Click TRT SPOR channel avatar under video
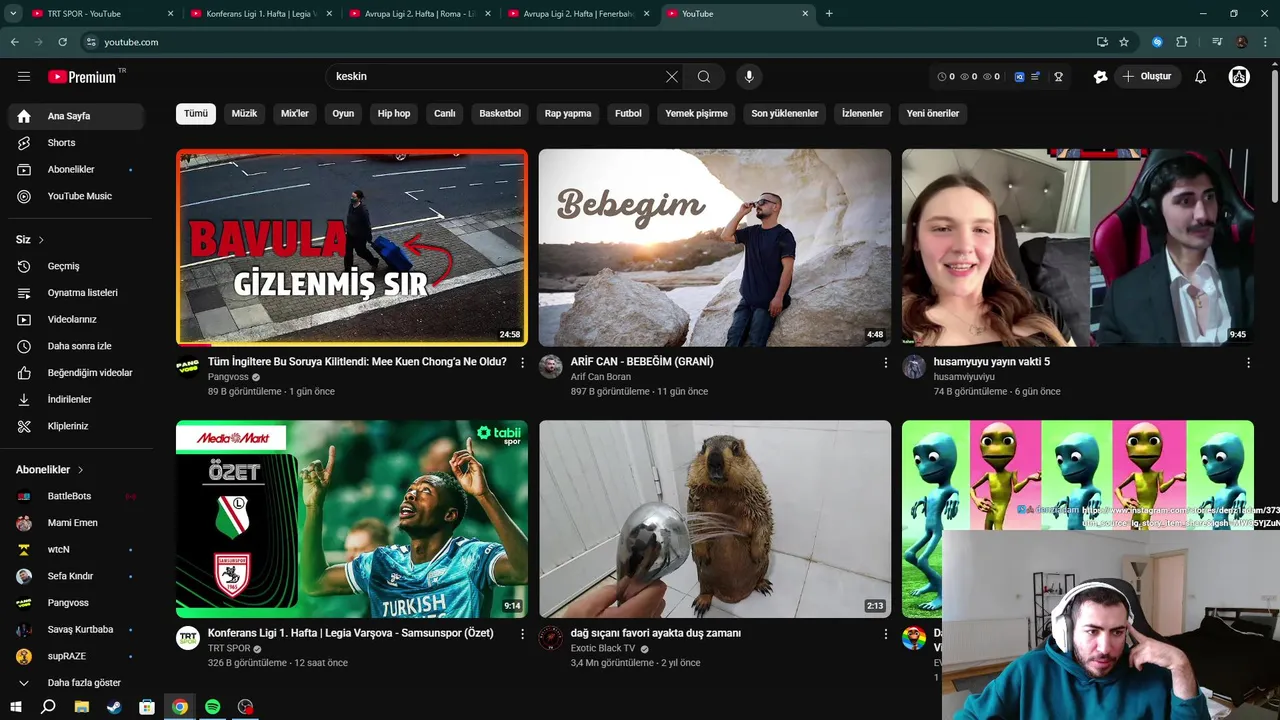 188,638
